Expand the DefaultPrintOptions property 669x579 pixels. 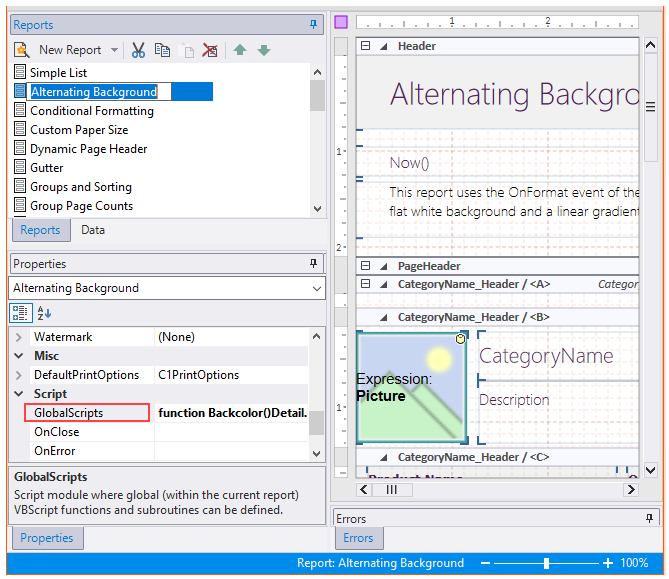pyautogui.click(x=19, y=375)
